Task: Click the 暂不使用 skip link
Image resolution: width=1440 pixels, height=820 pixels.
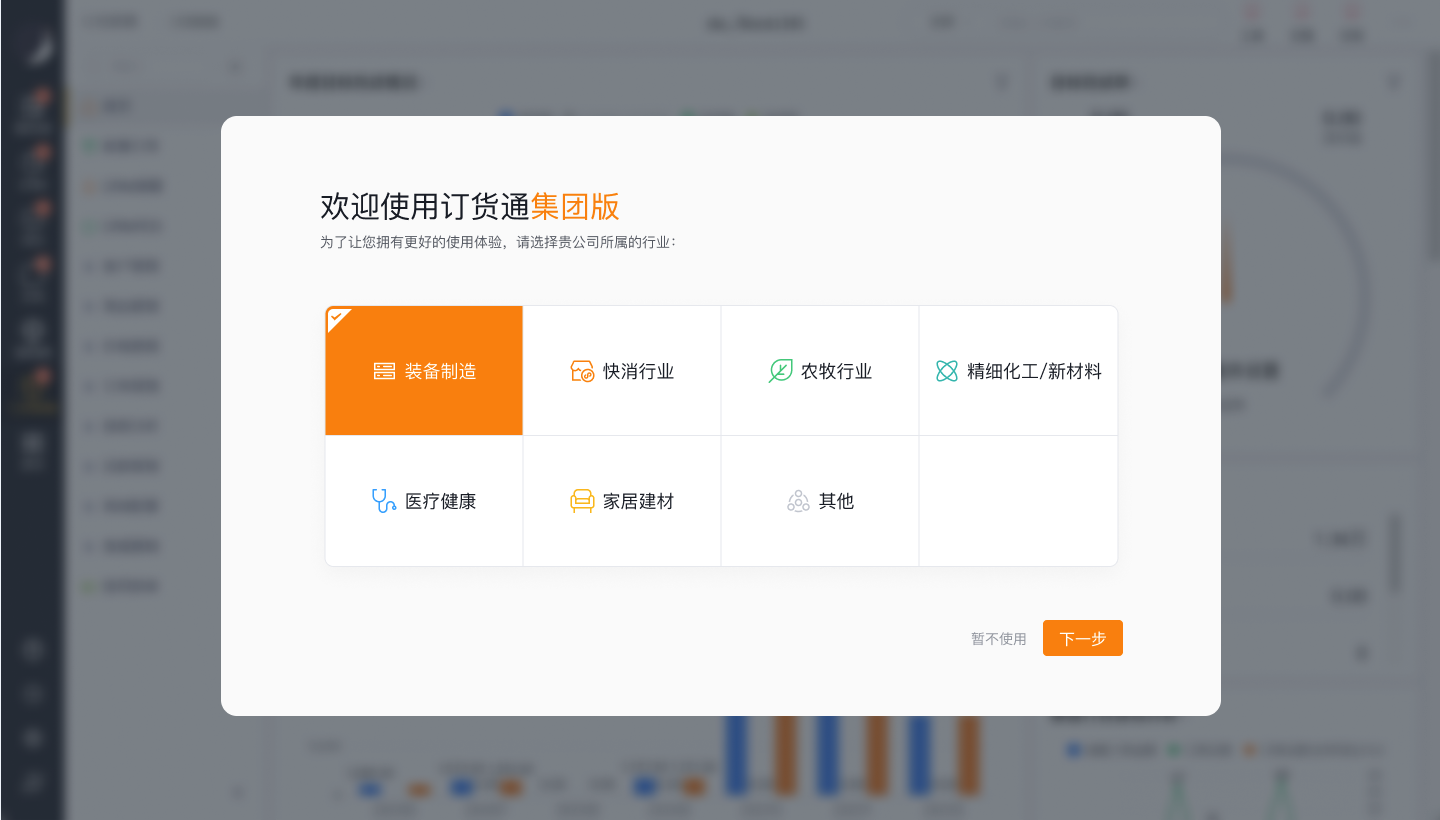Action: pos(998,639)
